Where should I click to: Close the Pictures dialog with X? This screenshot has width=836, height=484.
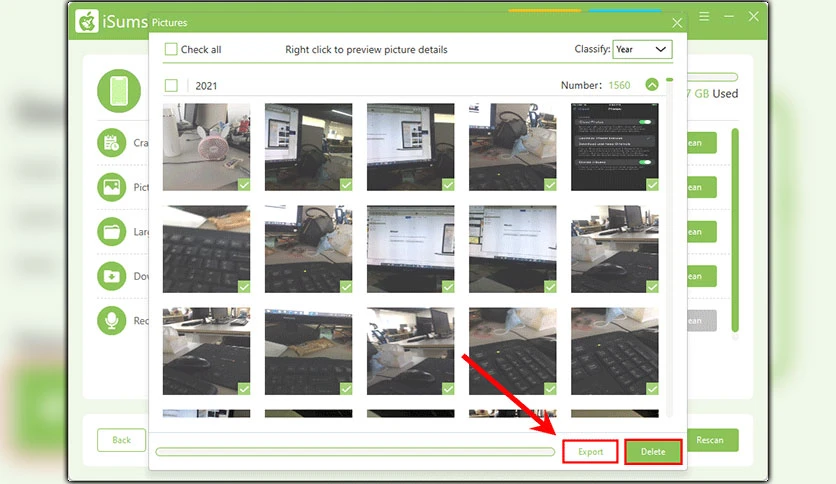(x=677, y=23)
